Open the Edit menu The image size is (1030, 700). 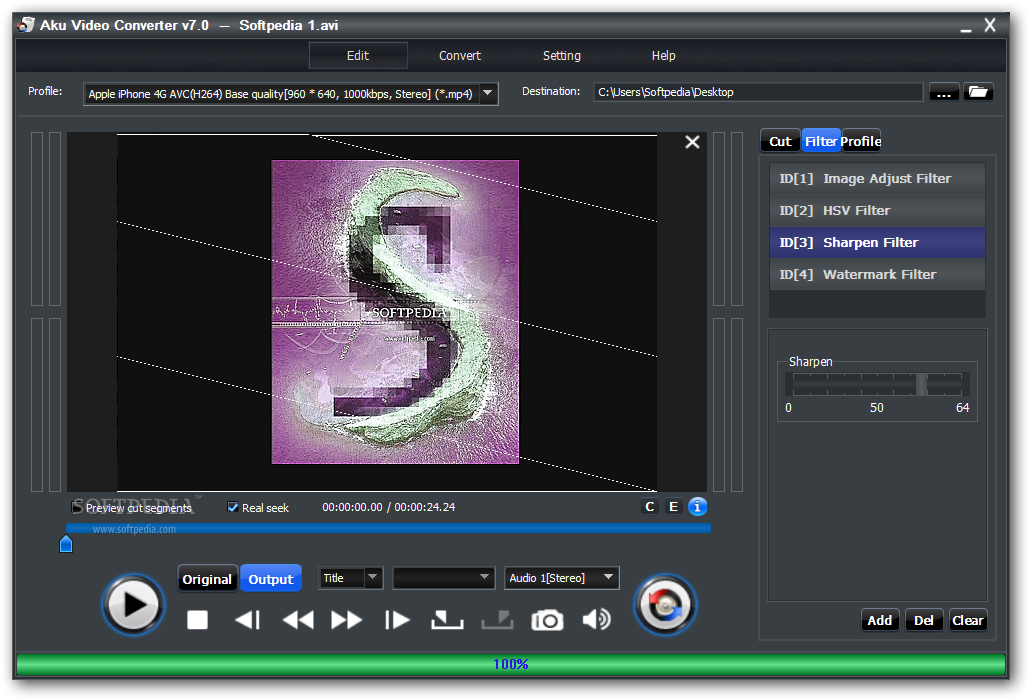358,56
